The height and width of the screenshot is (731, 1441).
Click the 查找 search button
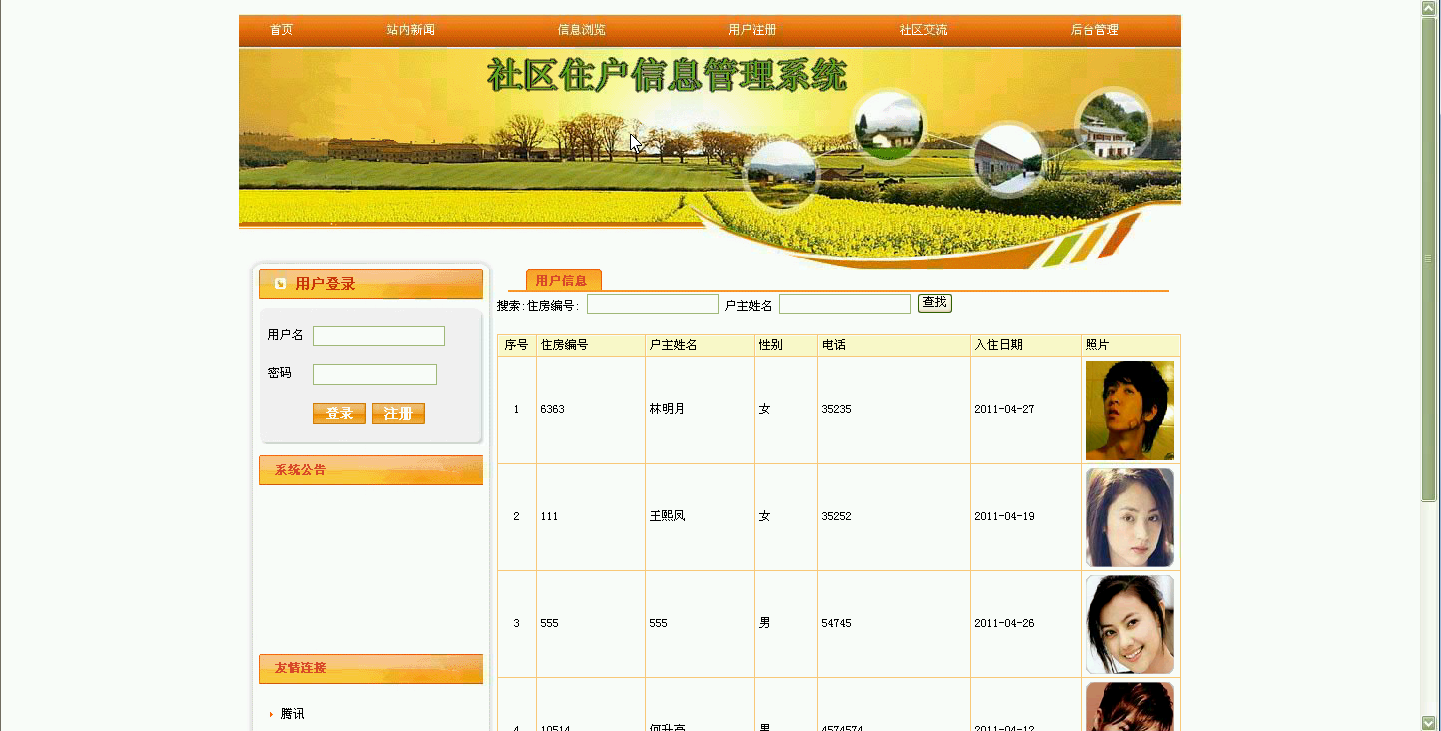[935, 303]
